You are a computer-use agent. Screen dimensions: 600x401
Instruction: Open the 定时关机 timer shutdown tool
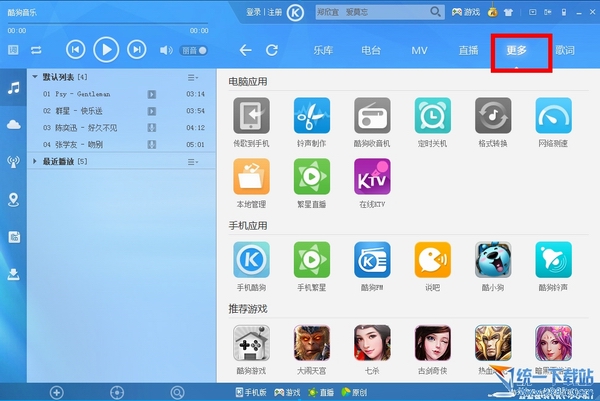point(433,116)
